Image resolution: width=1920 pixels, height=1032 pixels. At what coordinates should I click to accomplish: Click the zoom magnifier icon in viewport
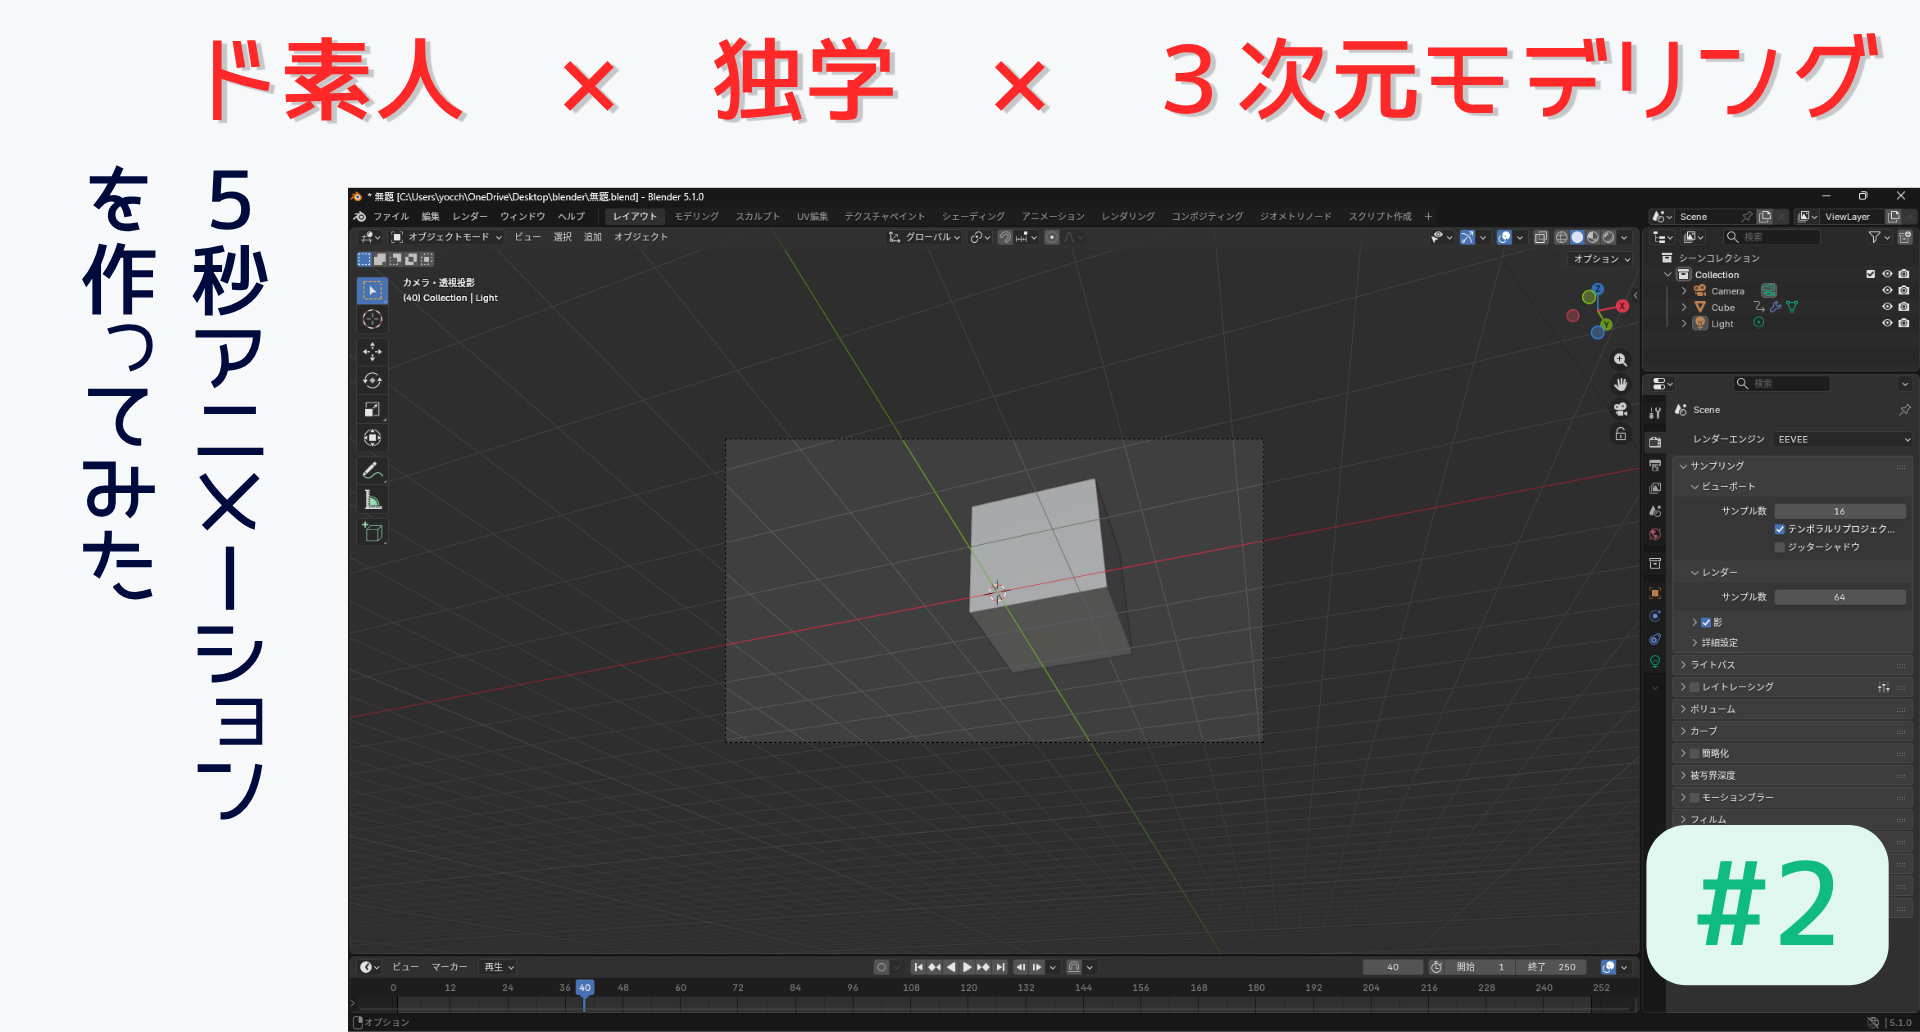(1620, 360)
